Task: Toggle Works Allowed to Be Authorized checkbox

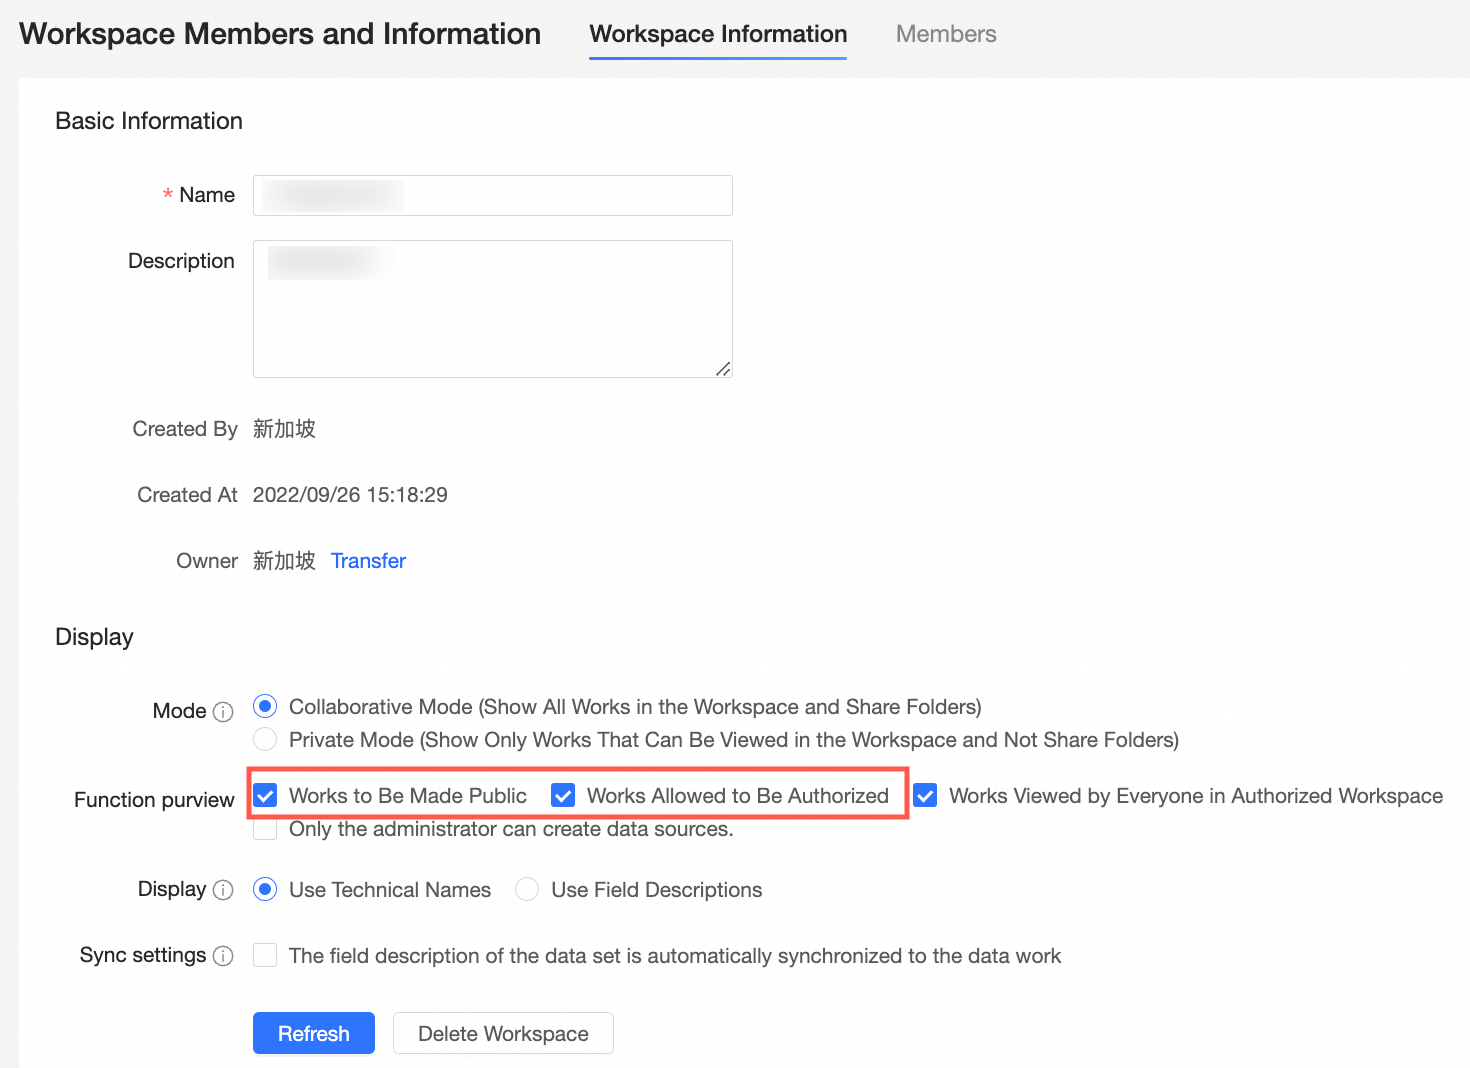Action: point(563,796)
